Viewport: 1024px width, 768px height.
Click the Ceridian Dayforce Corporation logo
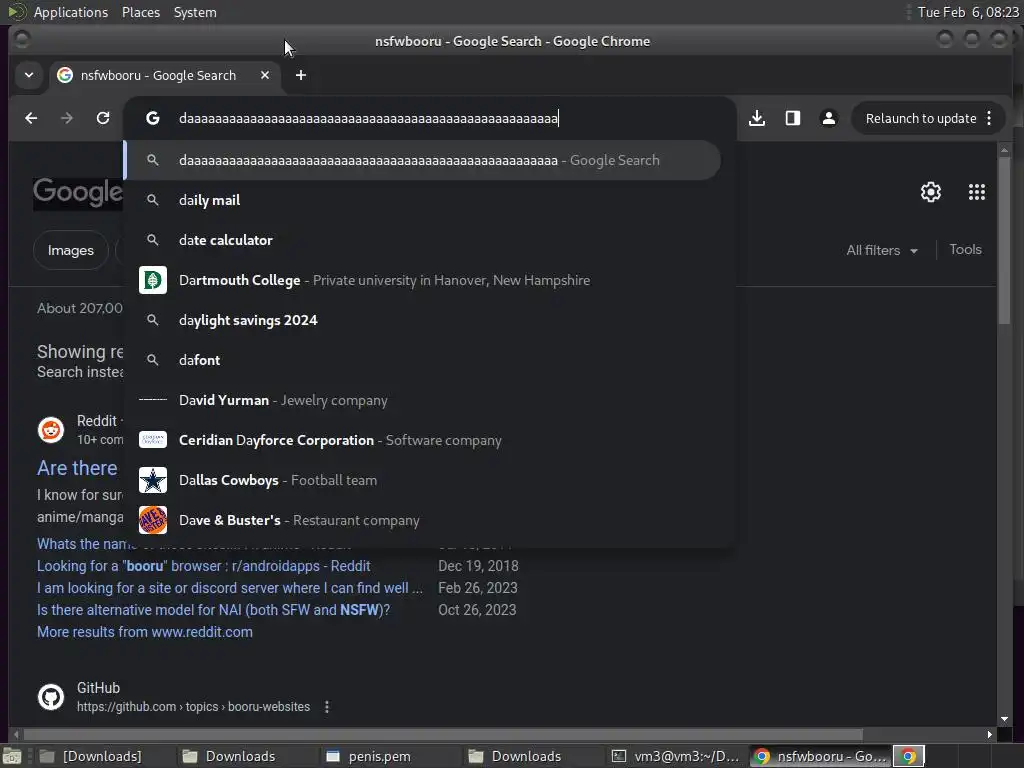click(153, 440)
